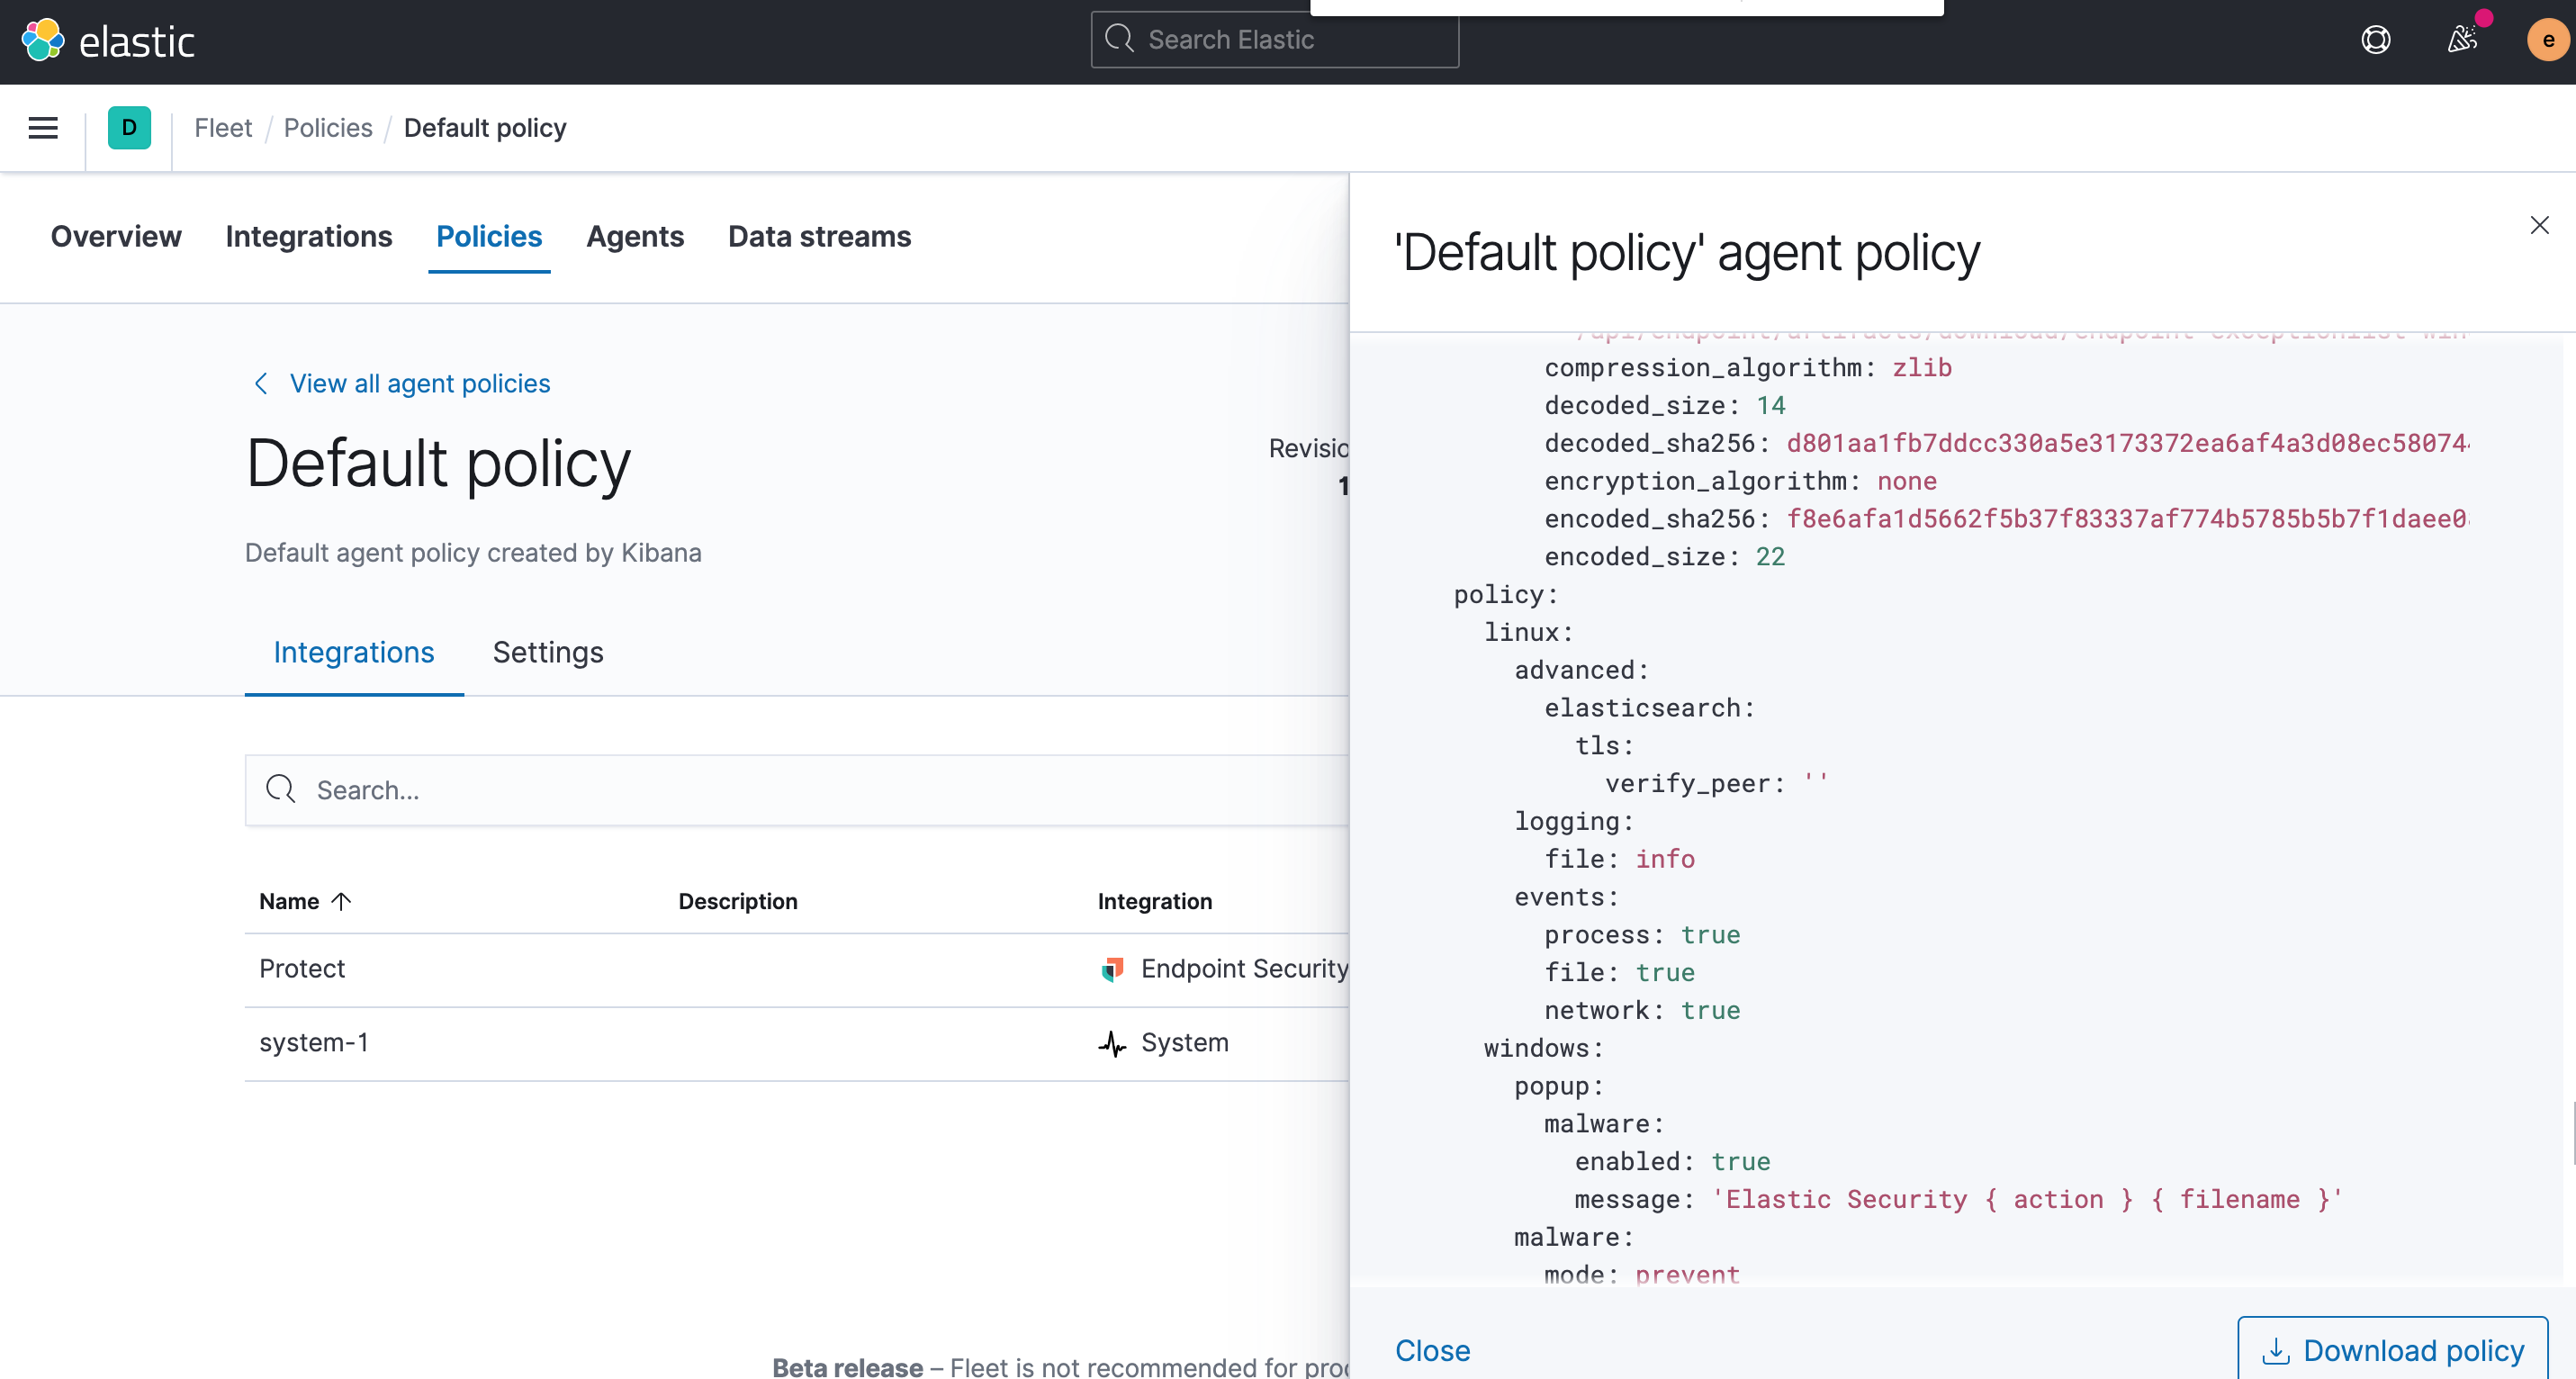Open the newsfeed party icon

(x=2462, y=40)
